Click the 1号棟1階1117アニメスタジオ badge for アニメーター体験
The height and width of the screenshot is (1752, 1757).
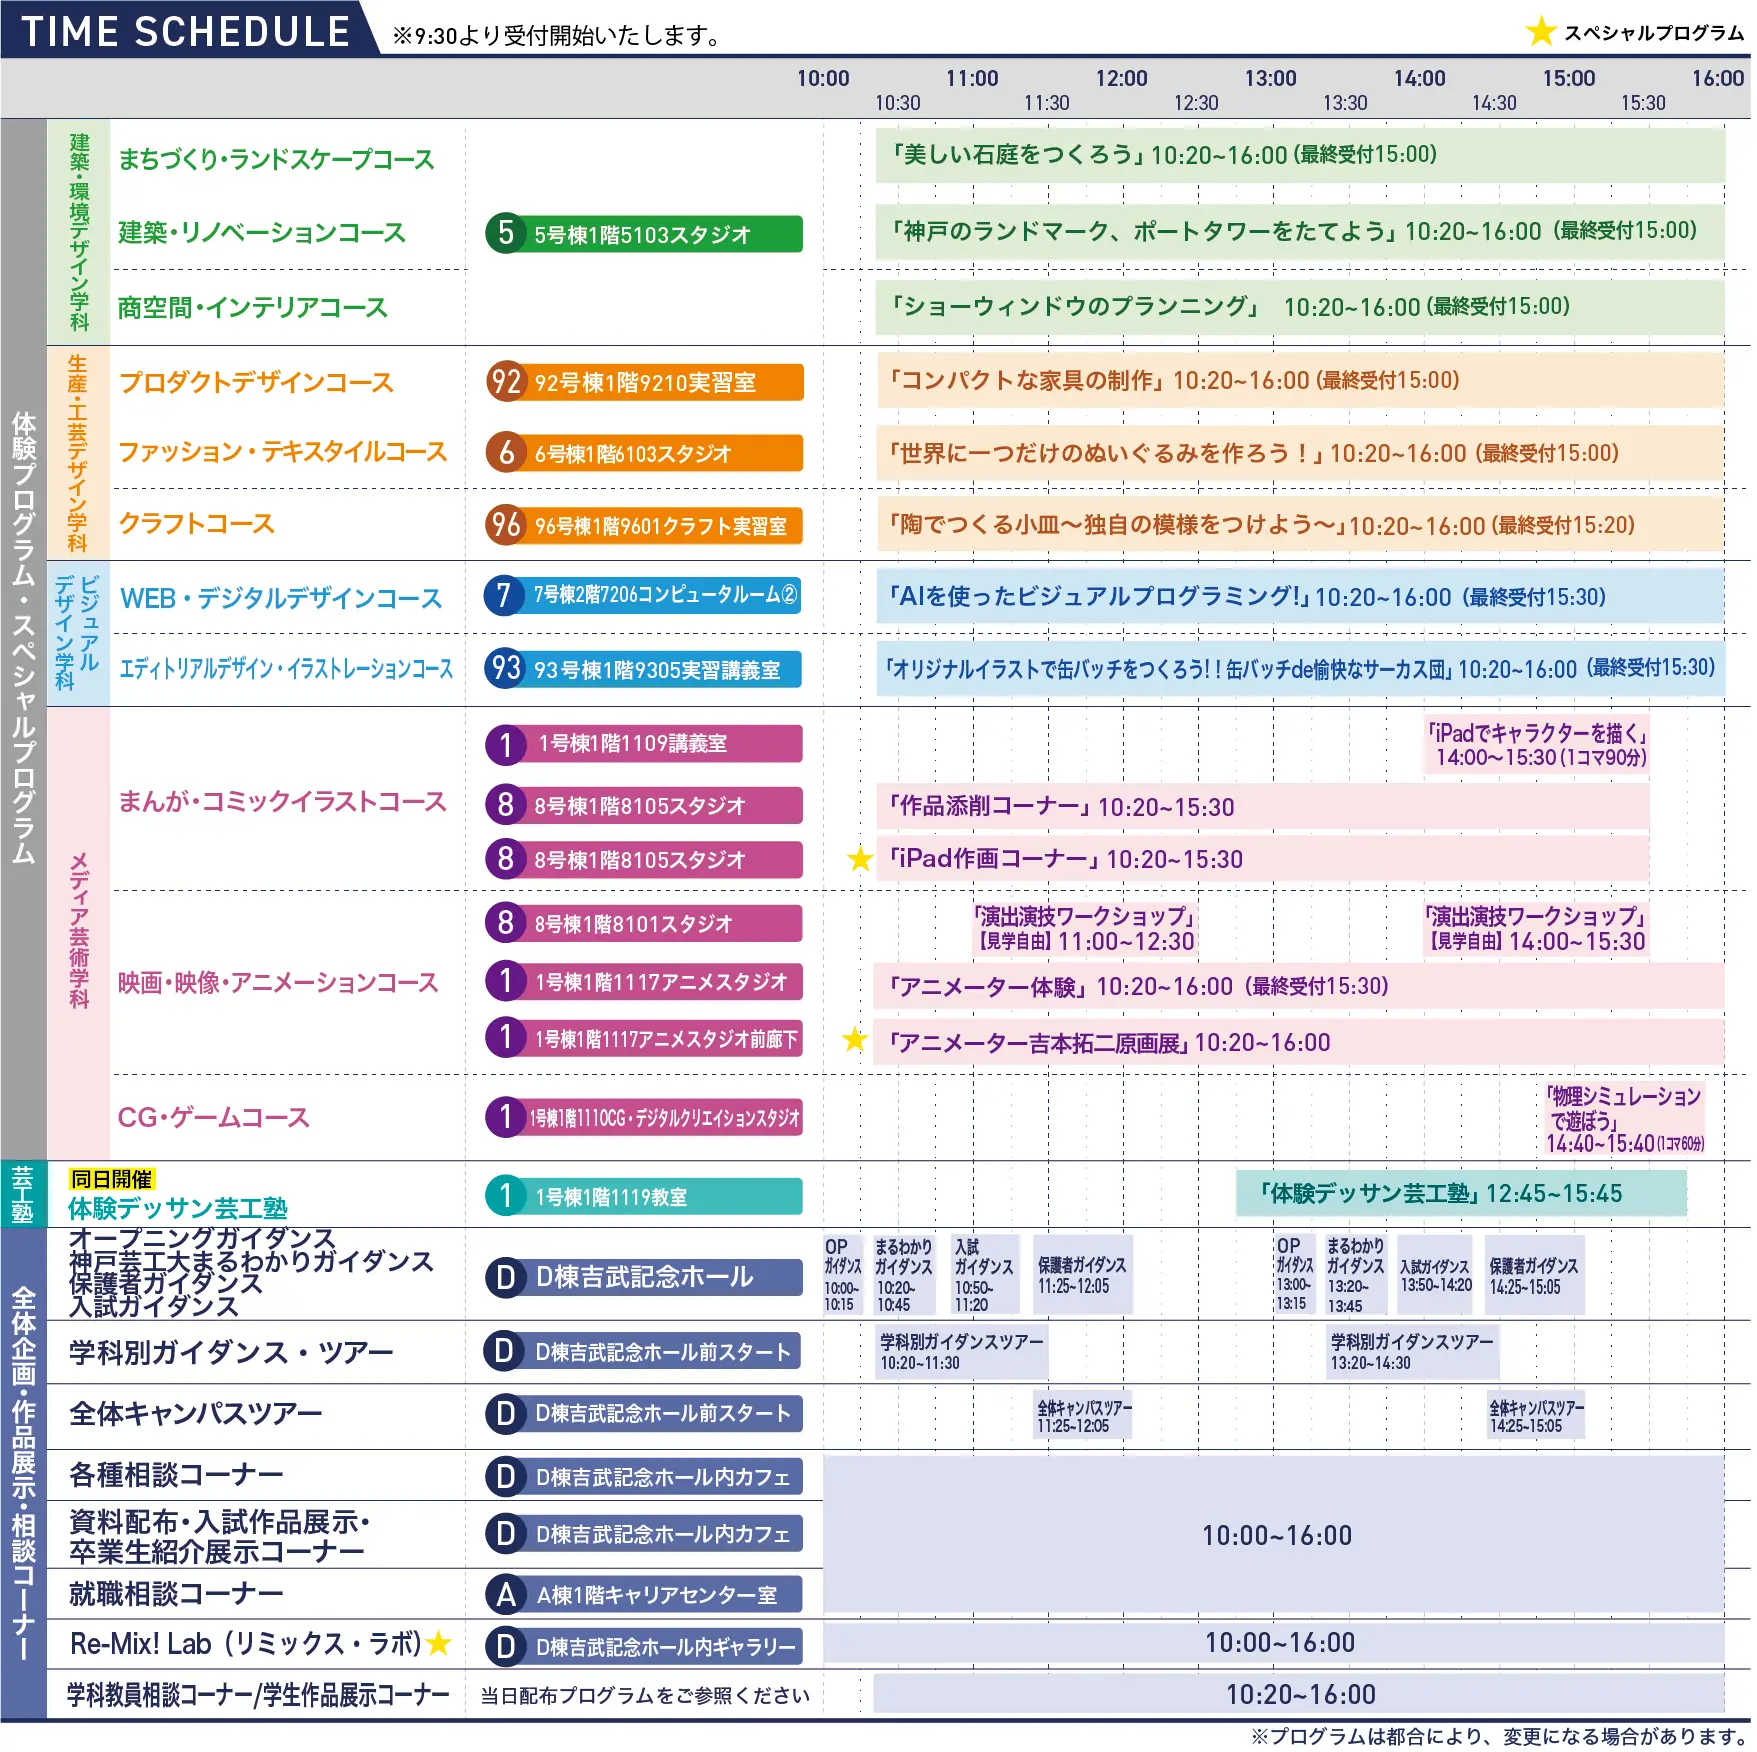(x=644, y=981)
